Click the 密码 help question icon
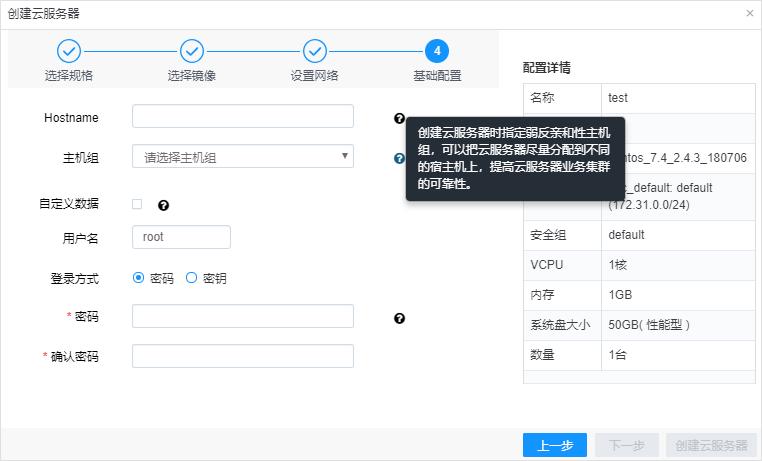This screenshot has width=762, height=461. click(x=399, y=318)
